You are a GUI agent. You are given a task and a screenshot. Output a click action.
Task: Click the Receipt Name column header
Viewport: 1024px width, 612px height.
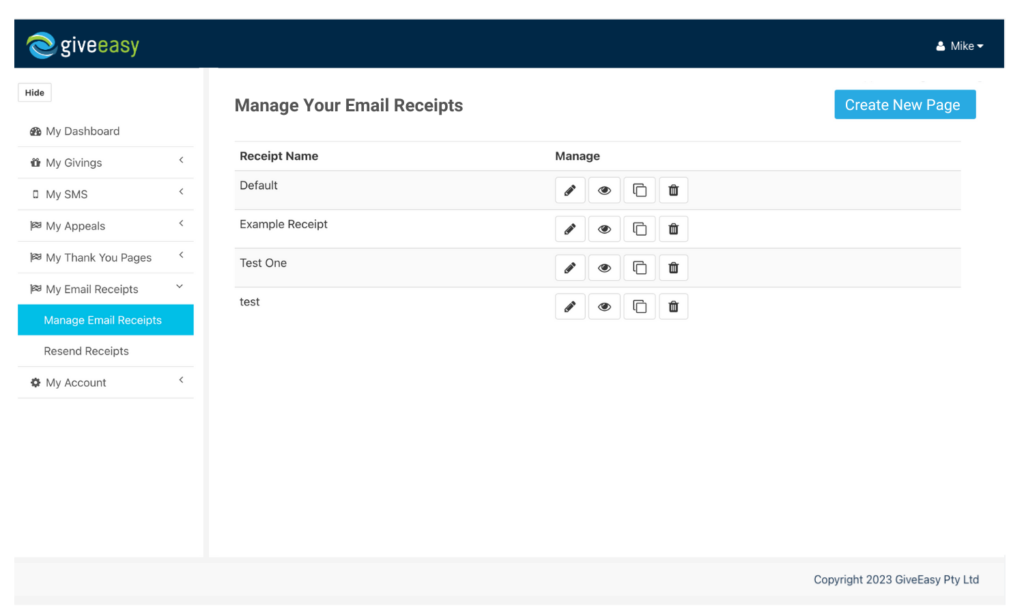[x=278, y=156]
